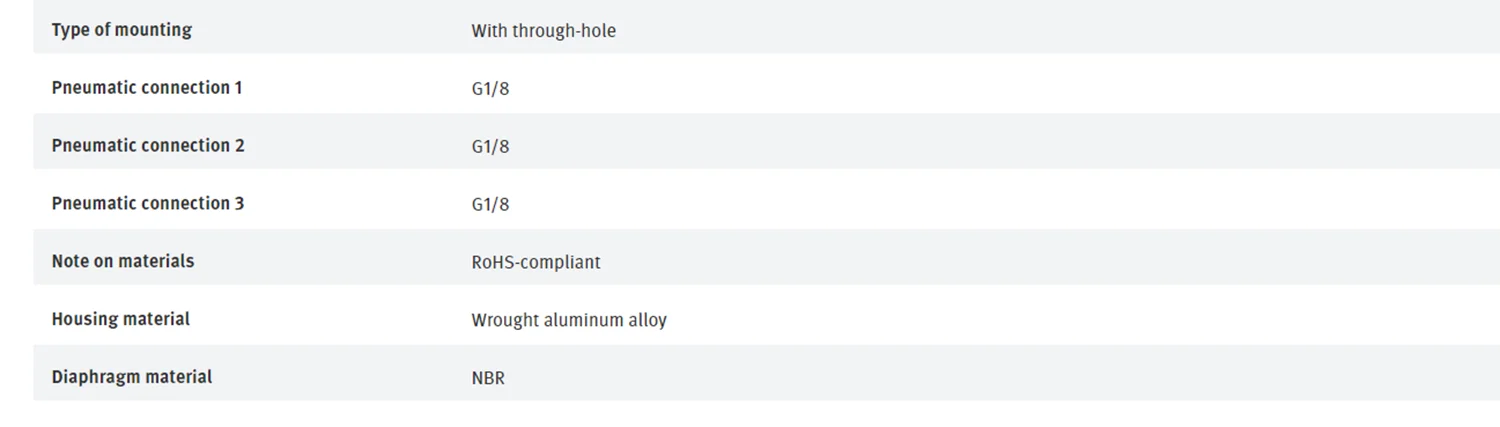Select the Pneumatic connection 2 table row
The width and height of the screenshot is (1500, 427).
point(900,146)
